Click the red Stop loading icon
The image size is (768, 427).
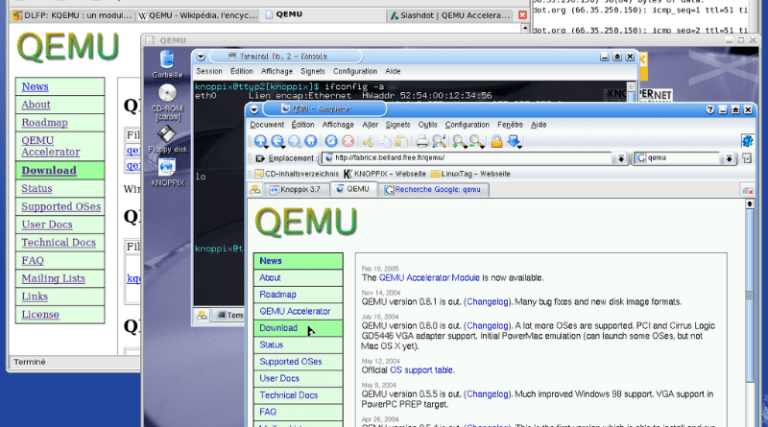coord(346,141)
